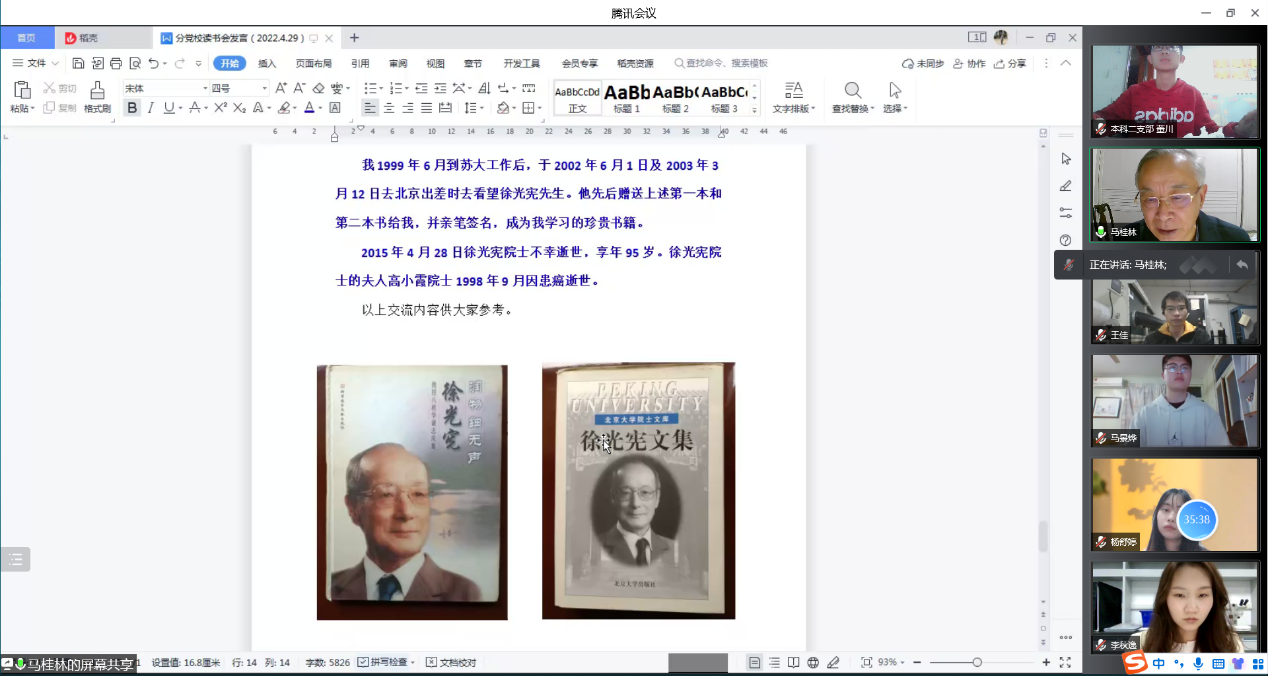Image resolution: width=1268 pixels, height=676 pixels.
Task: Open the Find and Replace magnifier
Action: click(853, 90)
